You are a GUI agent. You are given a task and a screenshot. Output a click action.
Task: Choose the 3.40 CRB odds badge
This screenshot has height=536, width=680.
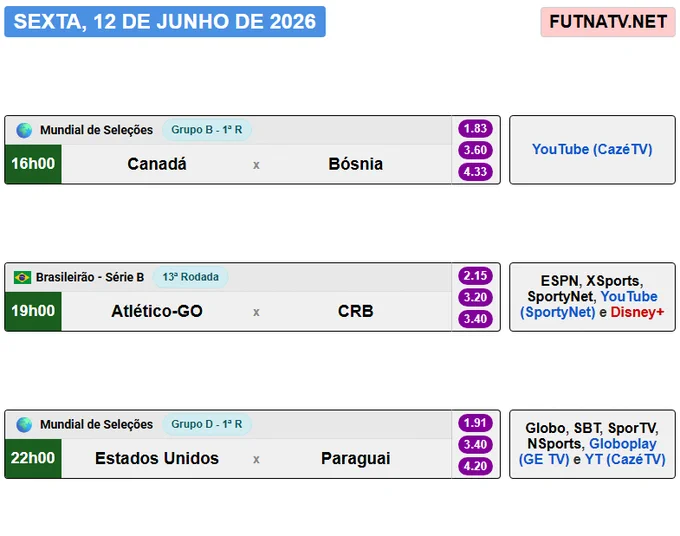[x=475, y=319]
